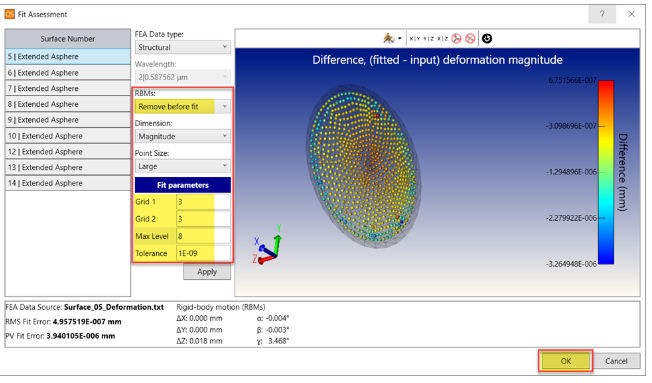Click the Difference color scale bar
Viewport: 652px width, 383px height.
[x=606, y=172]
